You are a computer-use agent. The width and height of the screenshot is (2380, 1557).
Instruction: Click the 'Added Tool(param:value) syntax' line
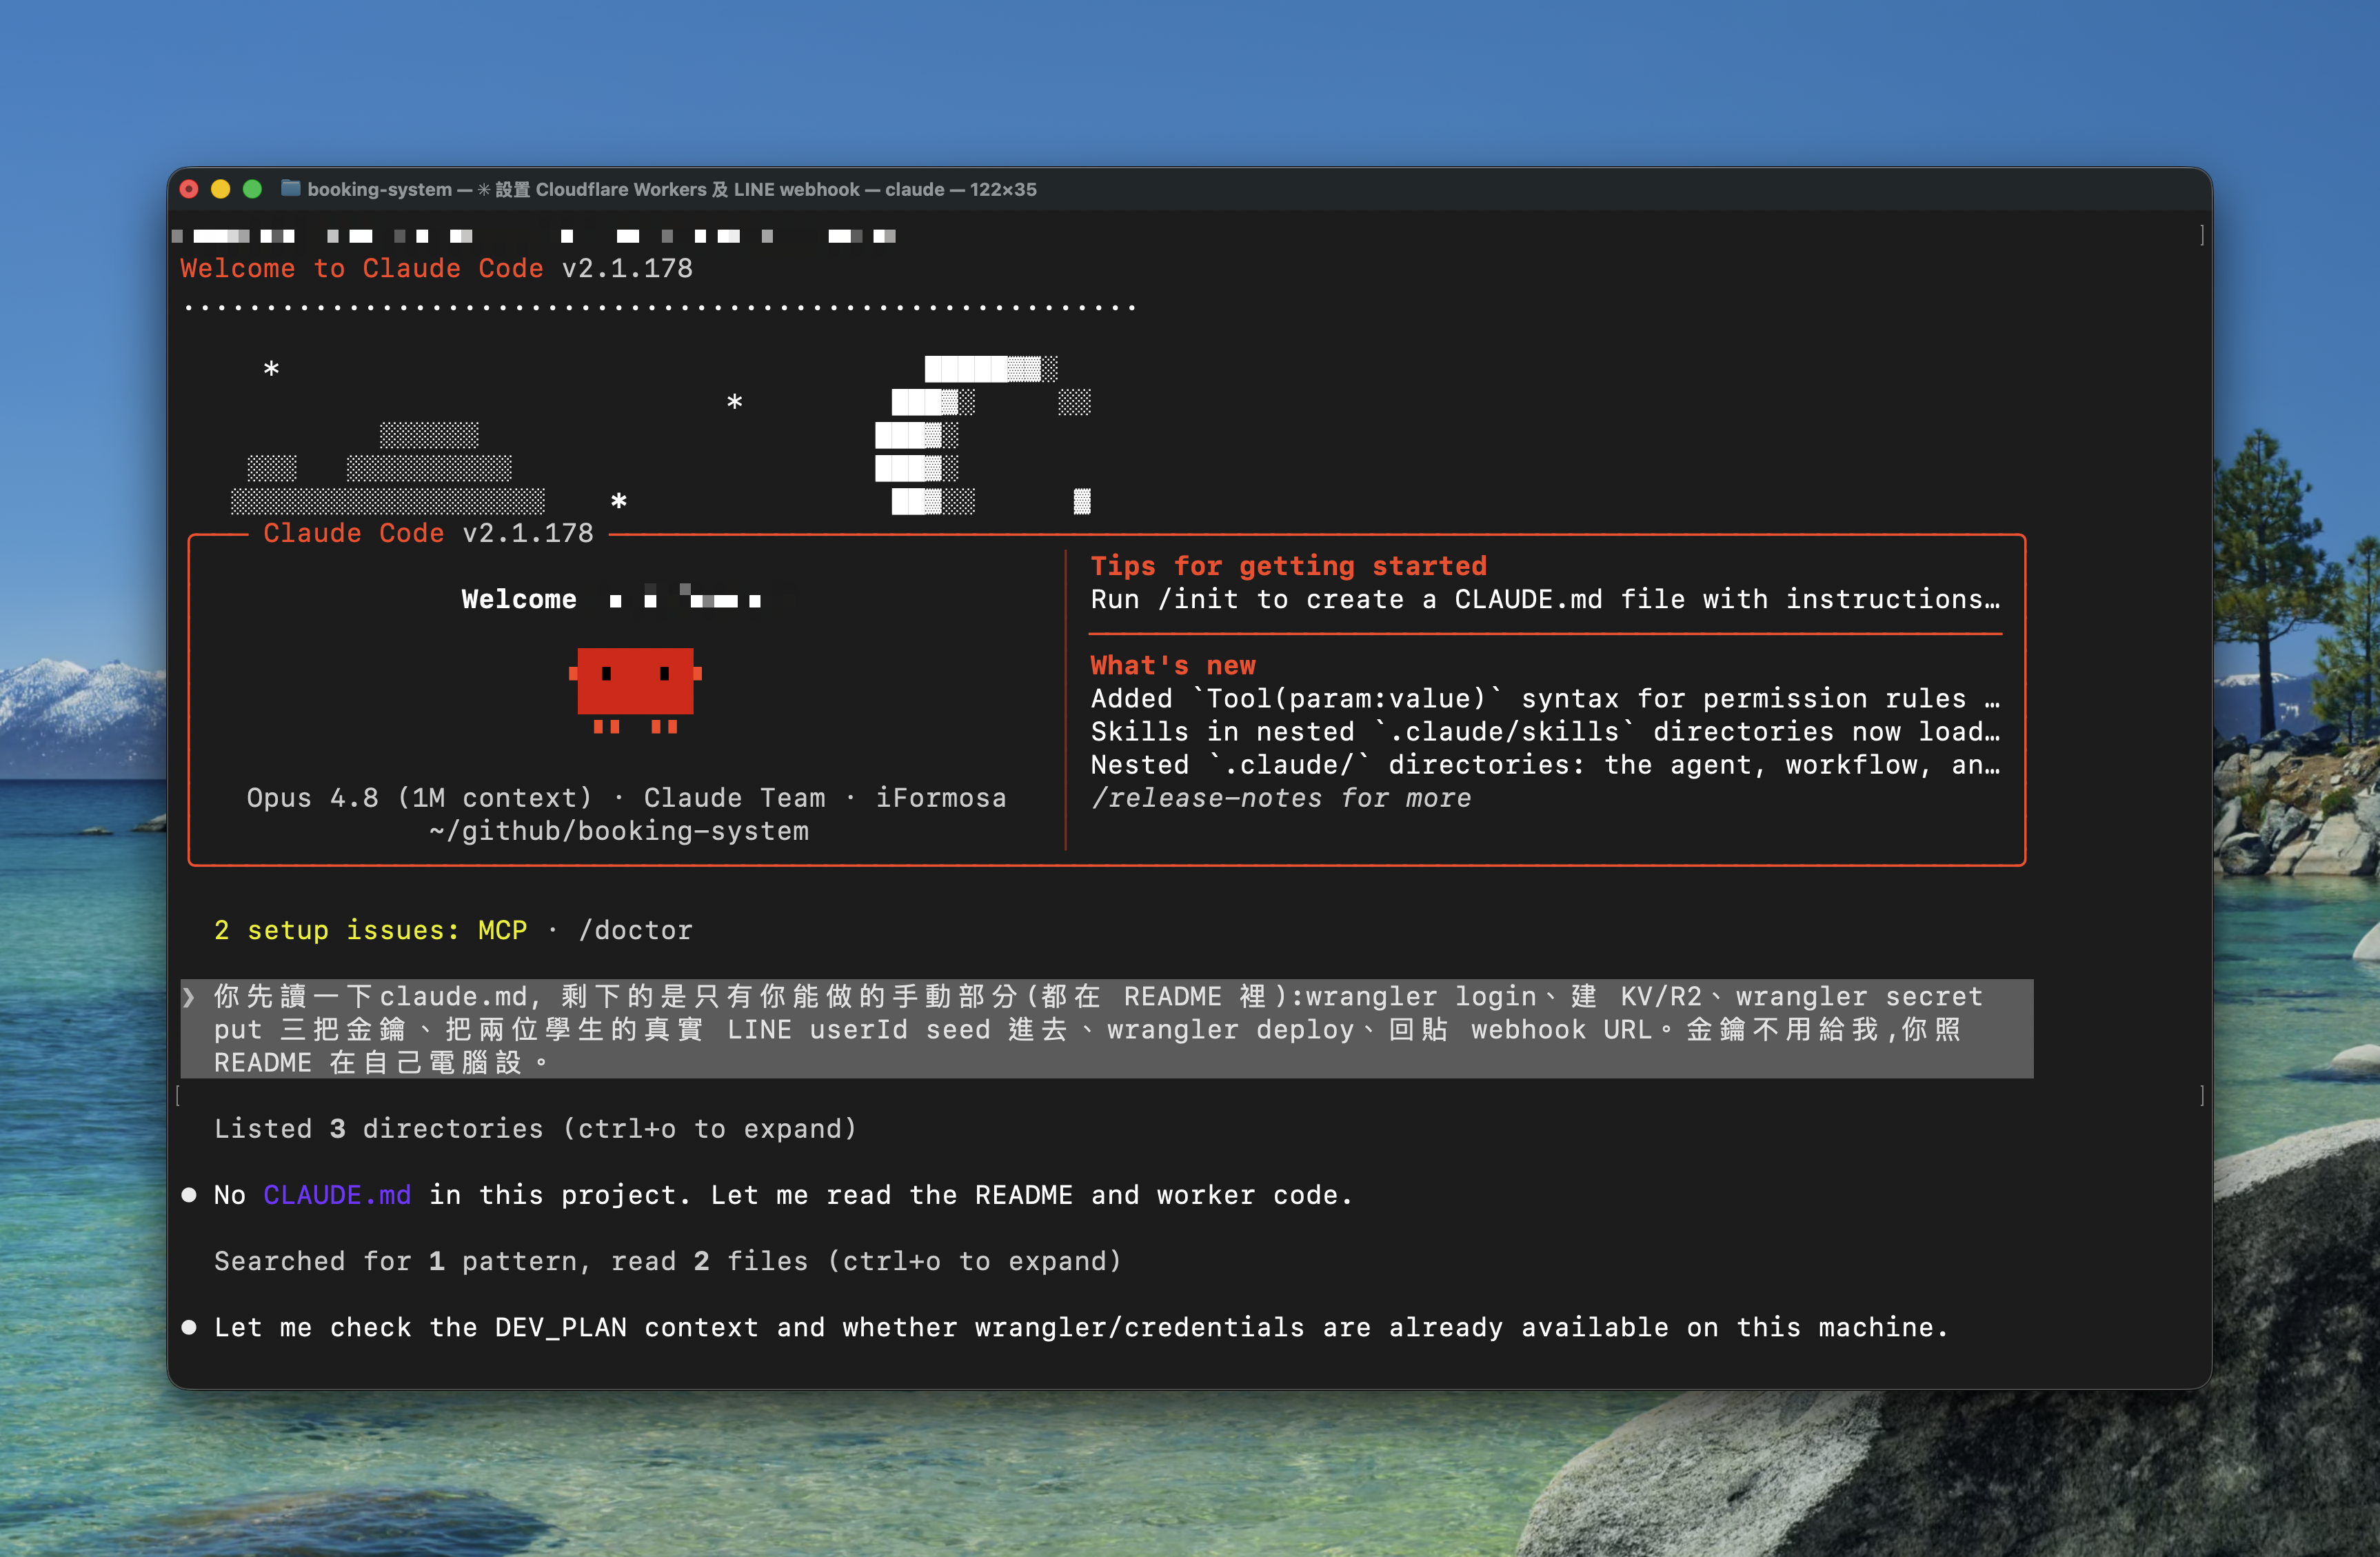(1545, 698)
